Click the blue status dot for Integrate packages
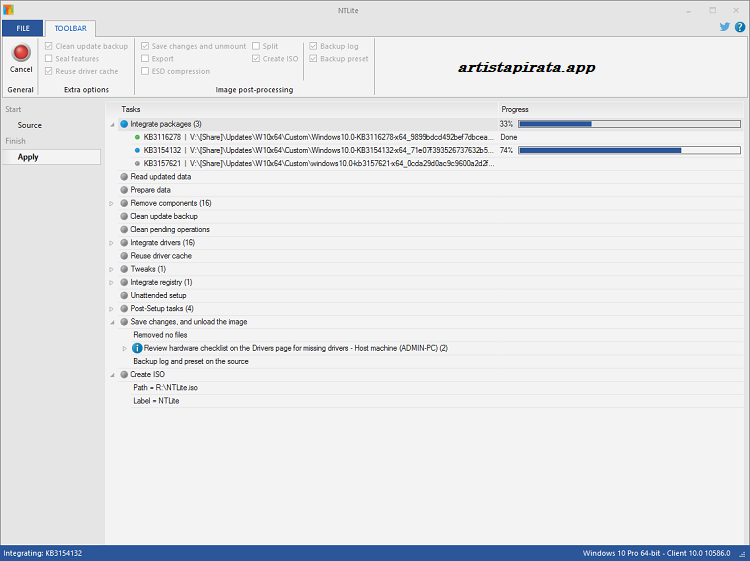750x561 pixels. click(x=124, y=124)
